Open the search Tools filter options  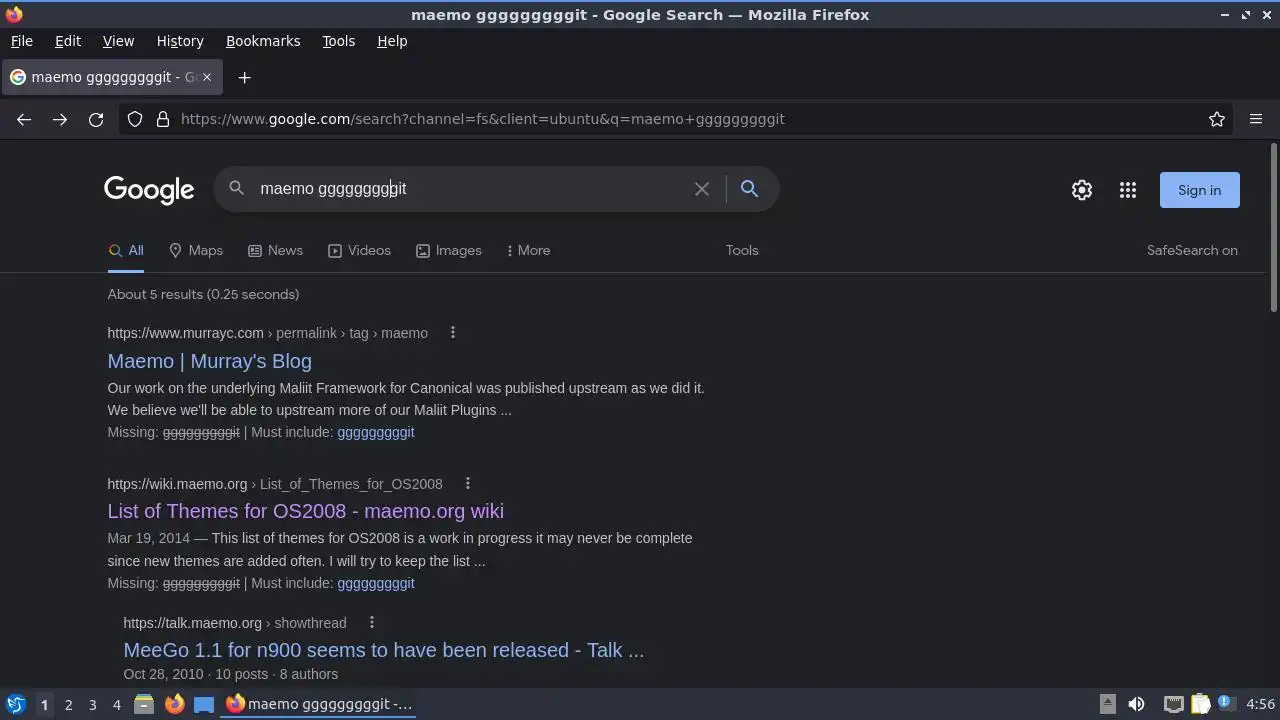pyautogui.click(x=742, y=250)
